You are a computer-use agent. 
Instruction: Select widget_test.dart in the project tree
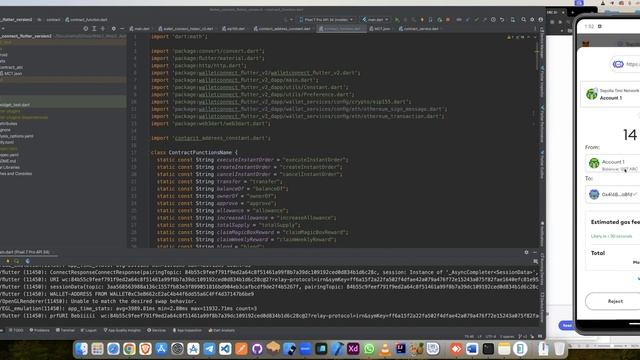pos(15,105)
